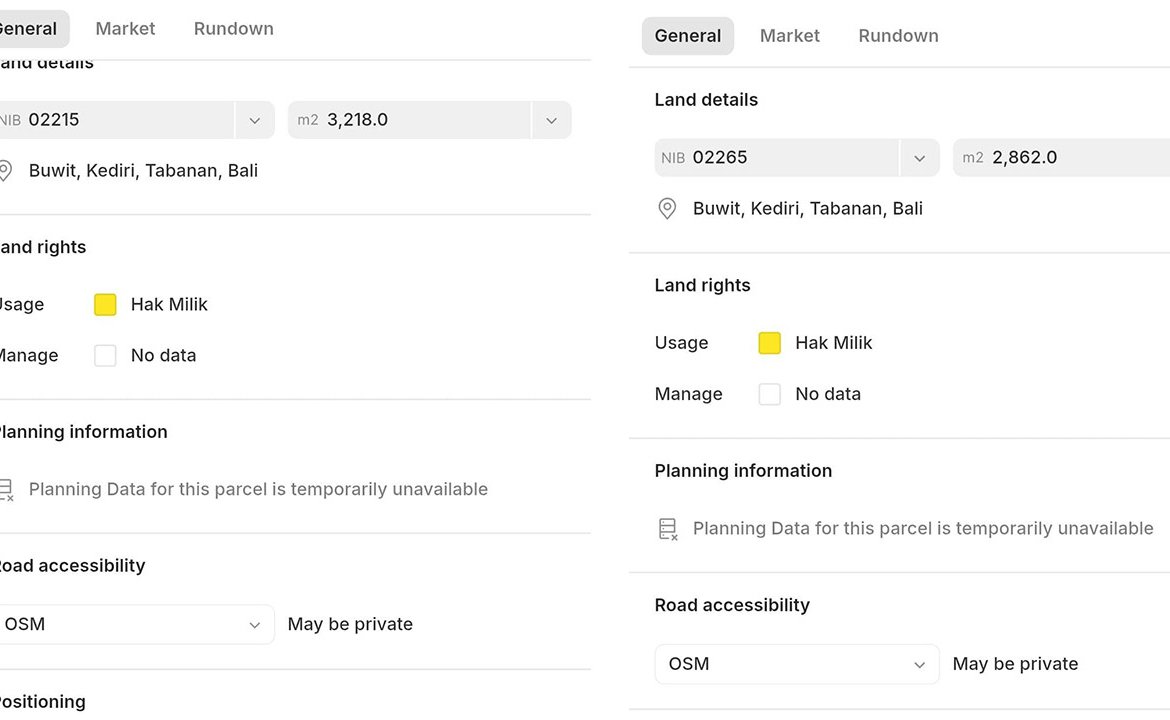The width and height of the screenshot is (1170, 720).
Task: Expand the NIB 02215 dropdown chevron
Action: [254, 120]
